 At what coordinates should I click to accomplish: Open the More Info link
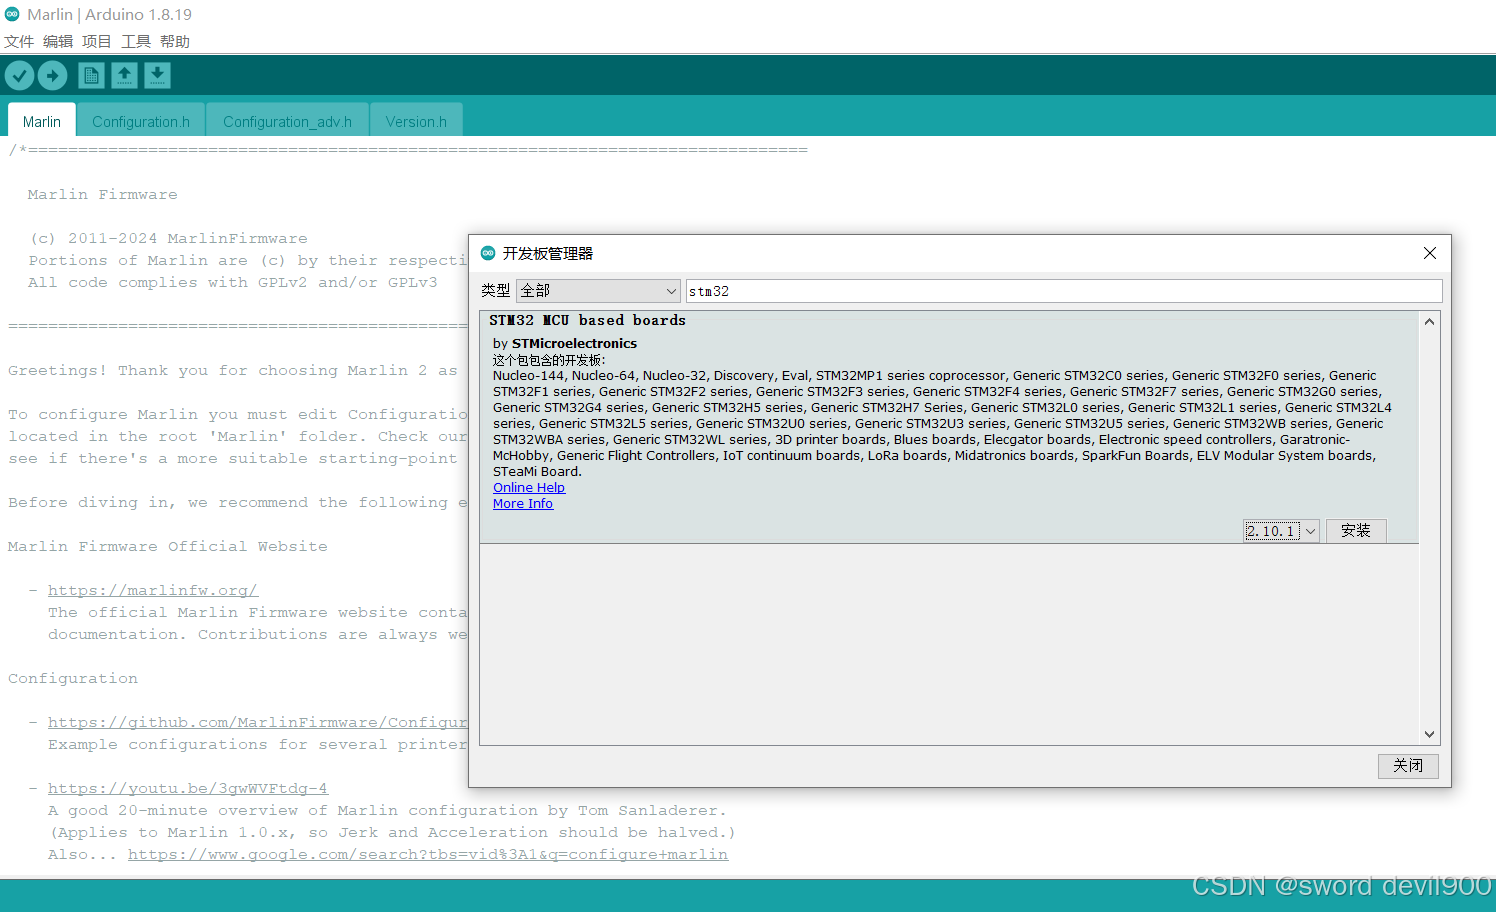pos(523,504)
